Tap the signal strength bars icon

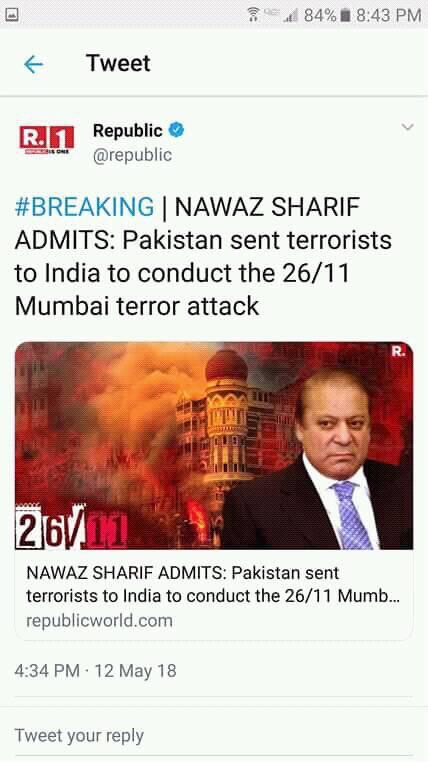tap(291, 16)
